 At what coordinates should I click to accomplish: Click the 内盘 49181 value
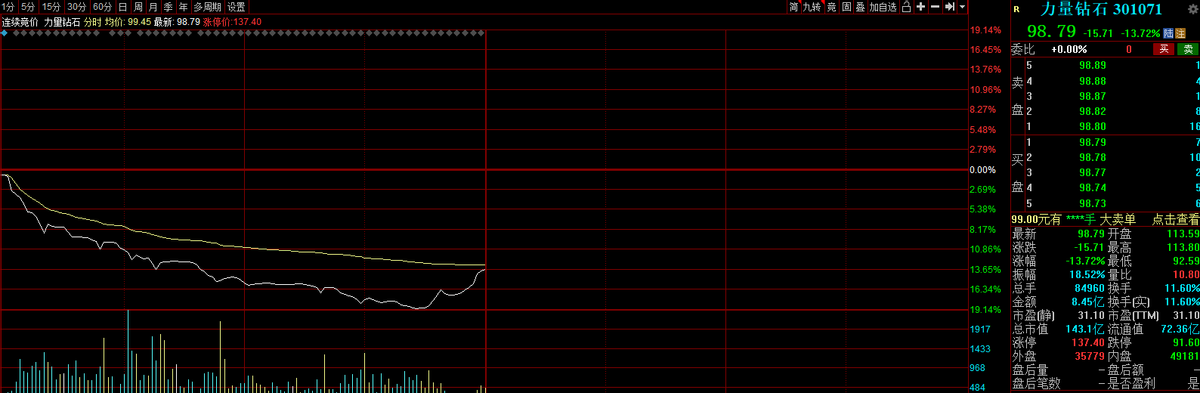pos(1184,355)
